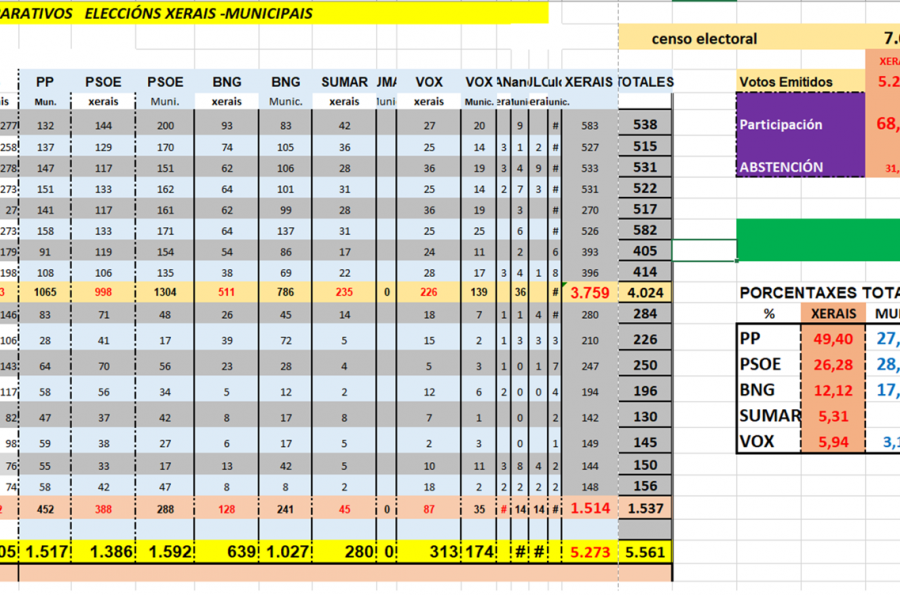Click the PSOE Muni. subtotal cell 1304
This screenshot has height=595, width=900.
coord(165,292)
